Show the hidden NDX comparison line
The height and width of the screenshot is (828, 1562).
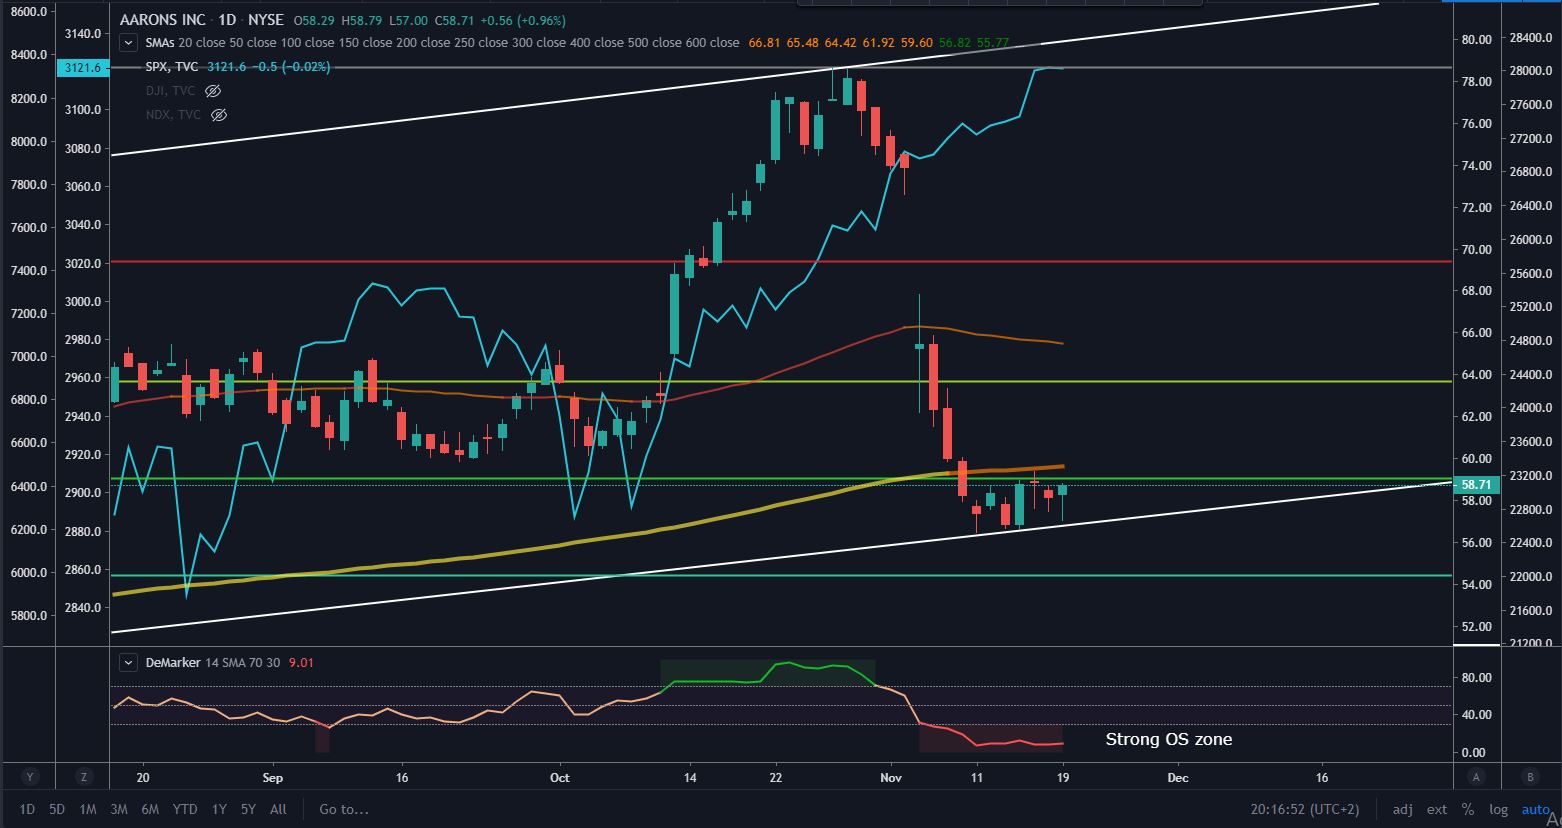(219, 115)
